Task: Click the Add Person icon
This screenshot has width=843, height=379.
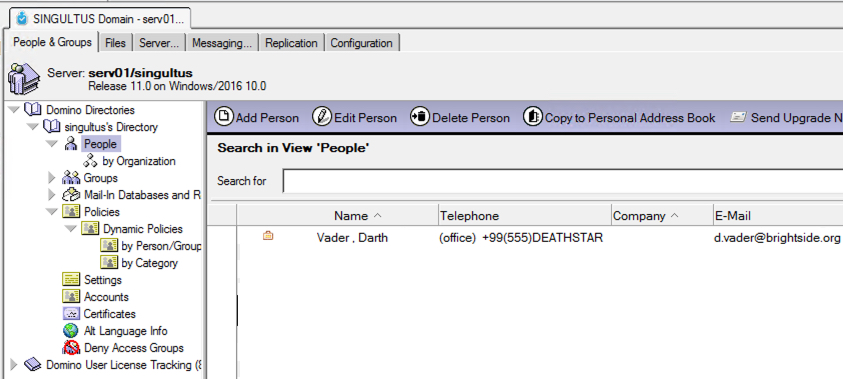Action: (x=224, y=117)
